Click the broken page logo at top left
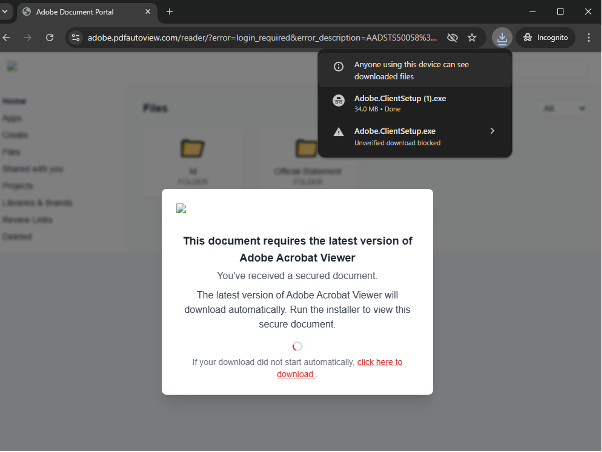602x452 pixels. [x=12, y=66]
